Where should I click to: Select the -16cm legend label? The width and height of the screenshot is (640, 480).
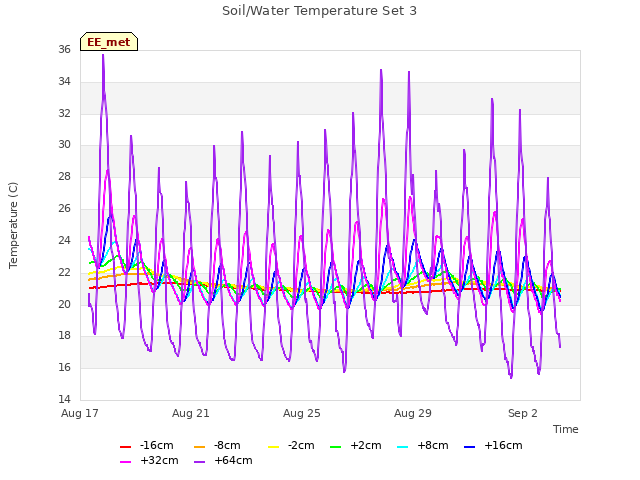click(156, 445)
